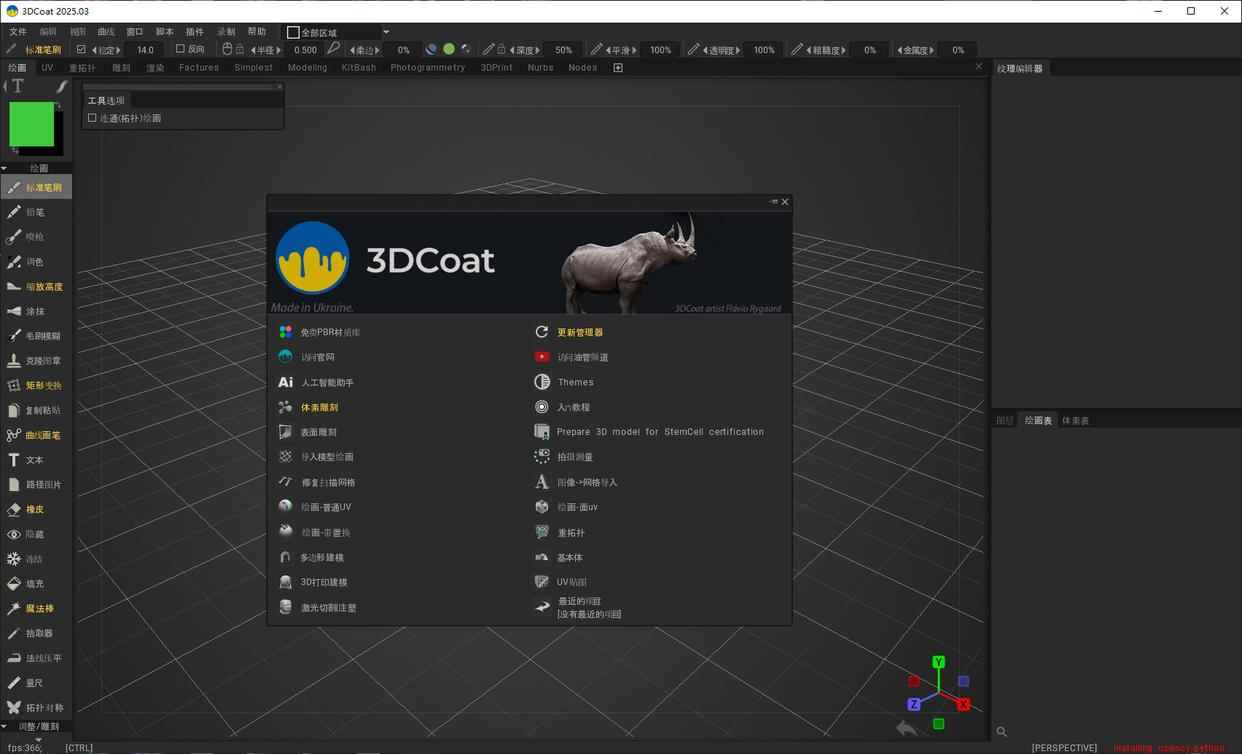Open Themes from the splash dialog
This screenshot has height=754, width=1242.
(x=575, y=383)
